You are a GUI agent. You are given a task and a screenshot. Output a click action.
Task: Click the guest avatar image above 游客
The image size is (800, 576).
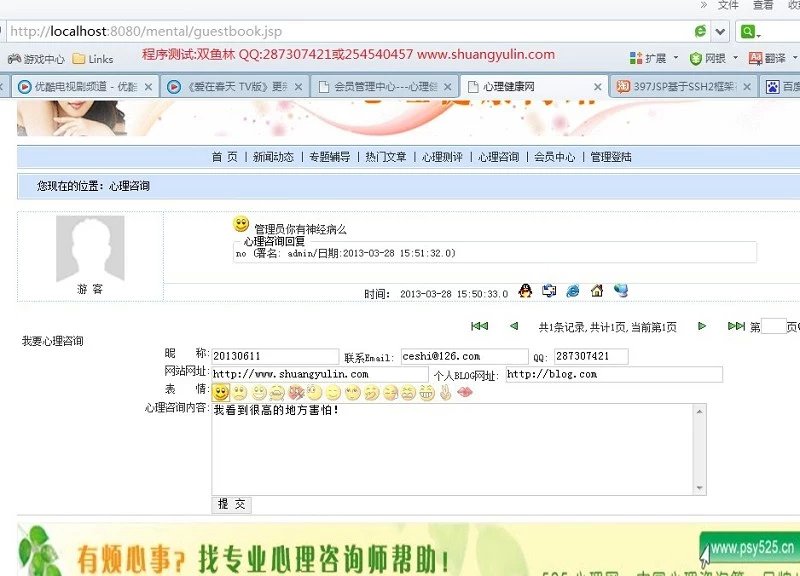(x=90, y=248)
